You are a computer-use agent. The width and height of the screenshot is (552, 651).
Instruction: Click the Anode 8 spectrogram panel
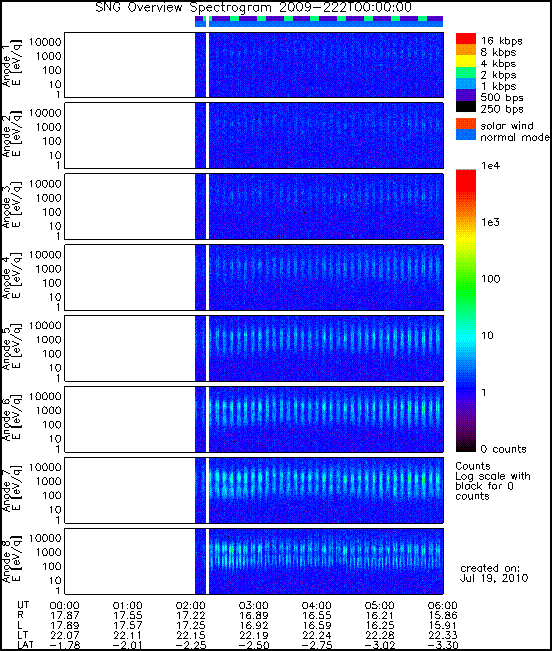tap(254, 561)
